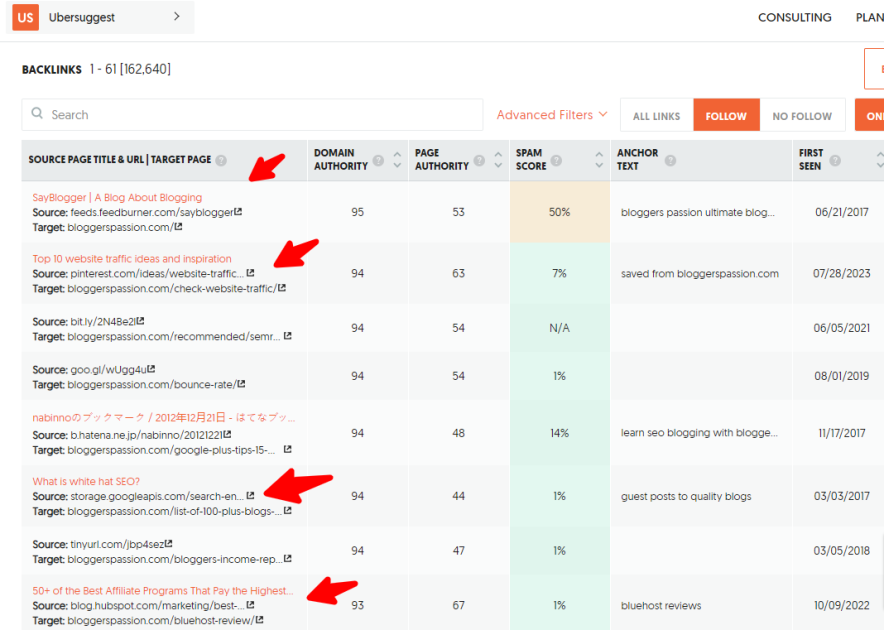Viewport: 884px width, 630px height.
Task: Select the NO FOLLOW links tab
Action: (x=802, y=116)
